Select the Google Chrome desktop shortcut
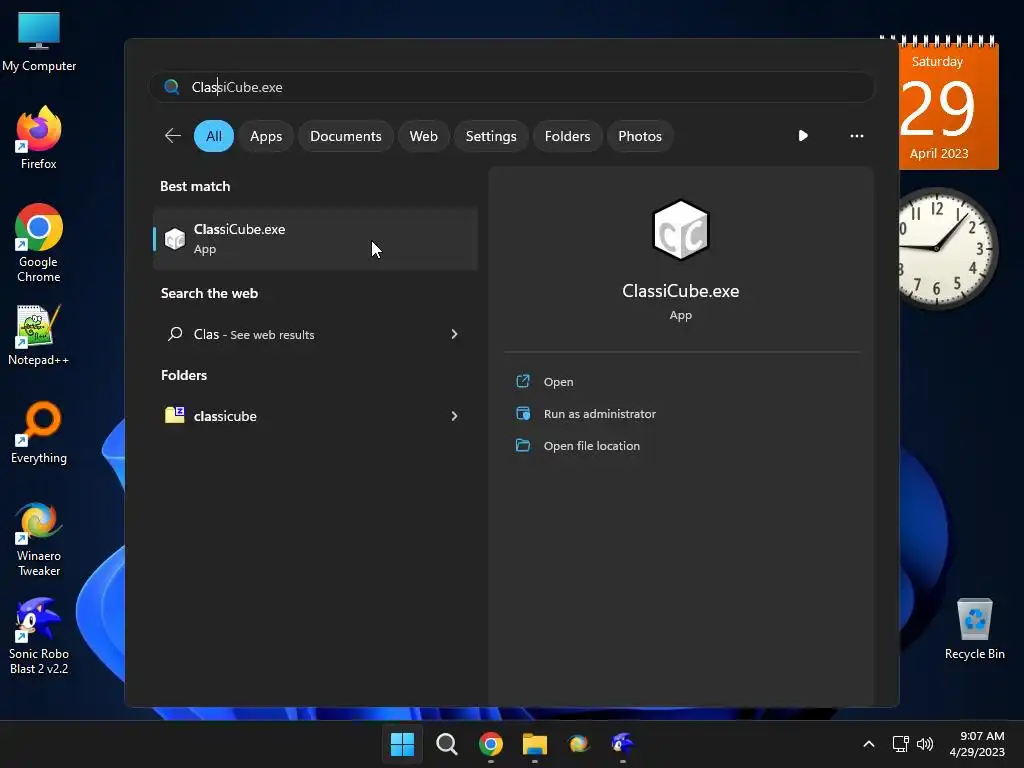The height and width of the screenshot is (768, 1024). coord(39,242)
